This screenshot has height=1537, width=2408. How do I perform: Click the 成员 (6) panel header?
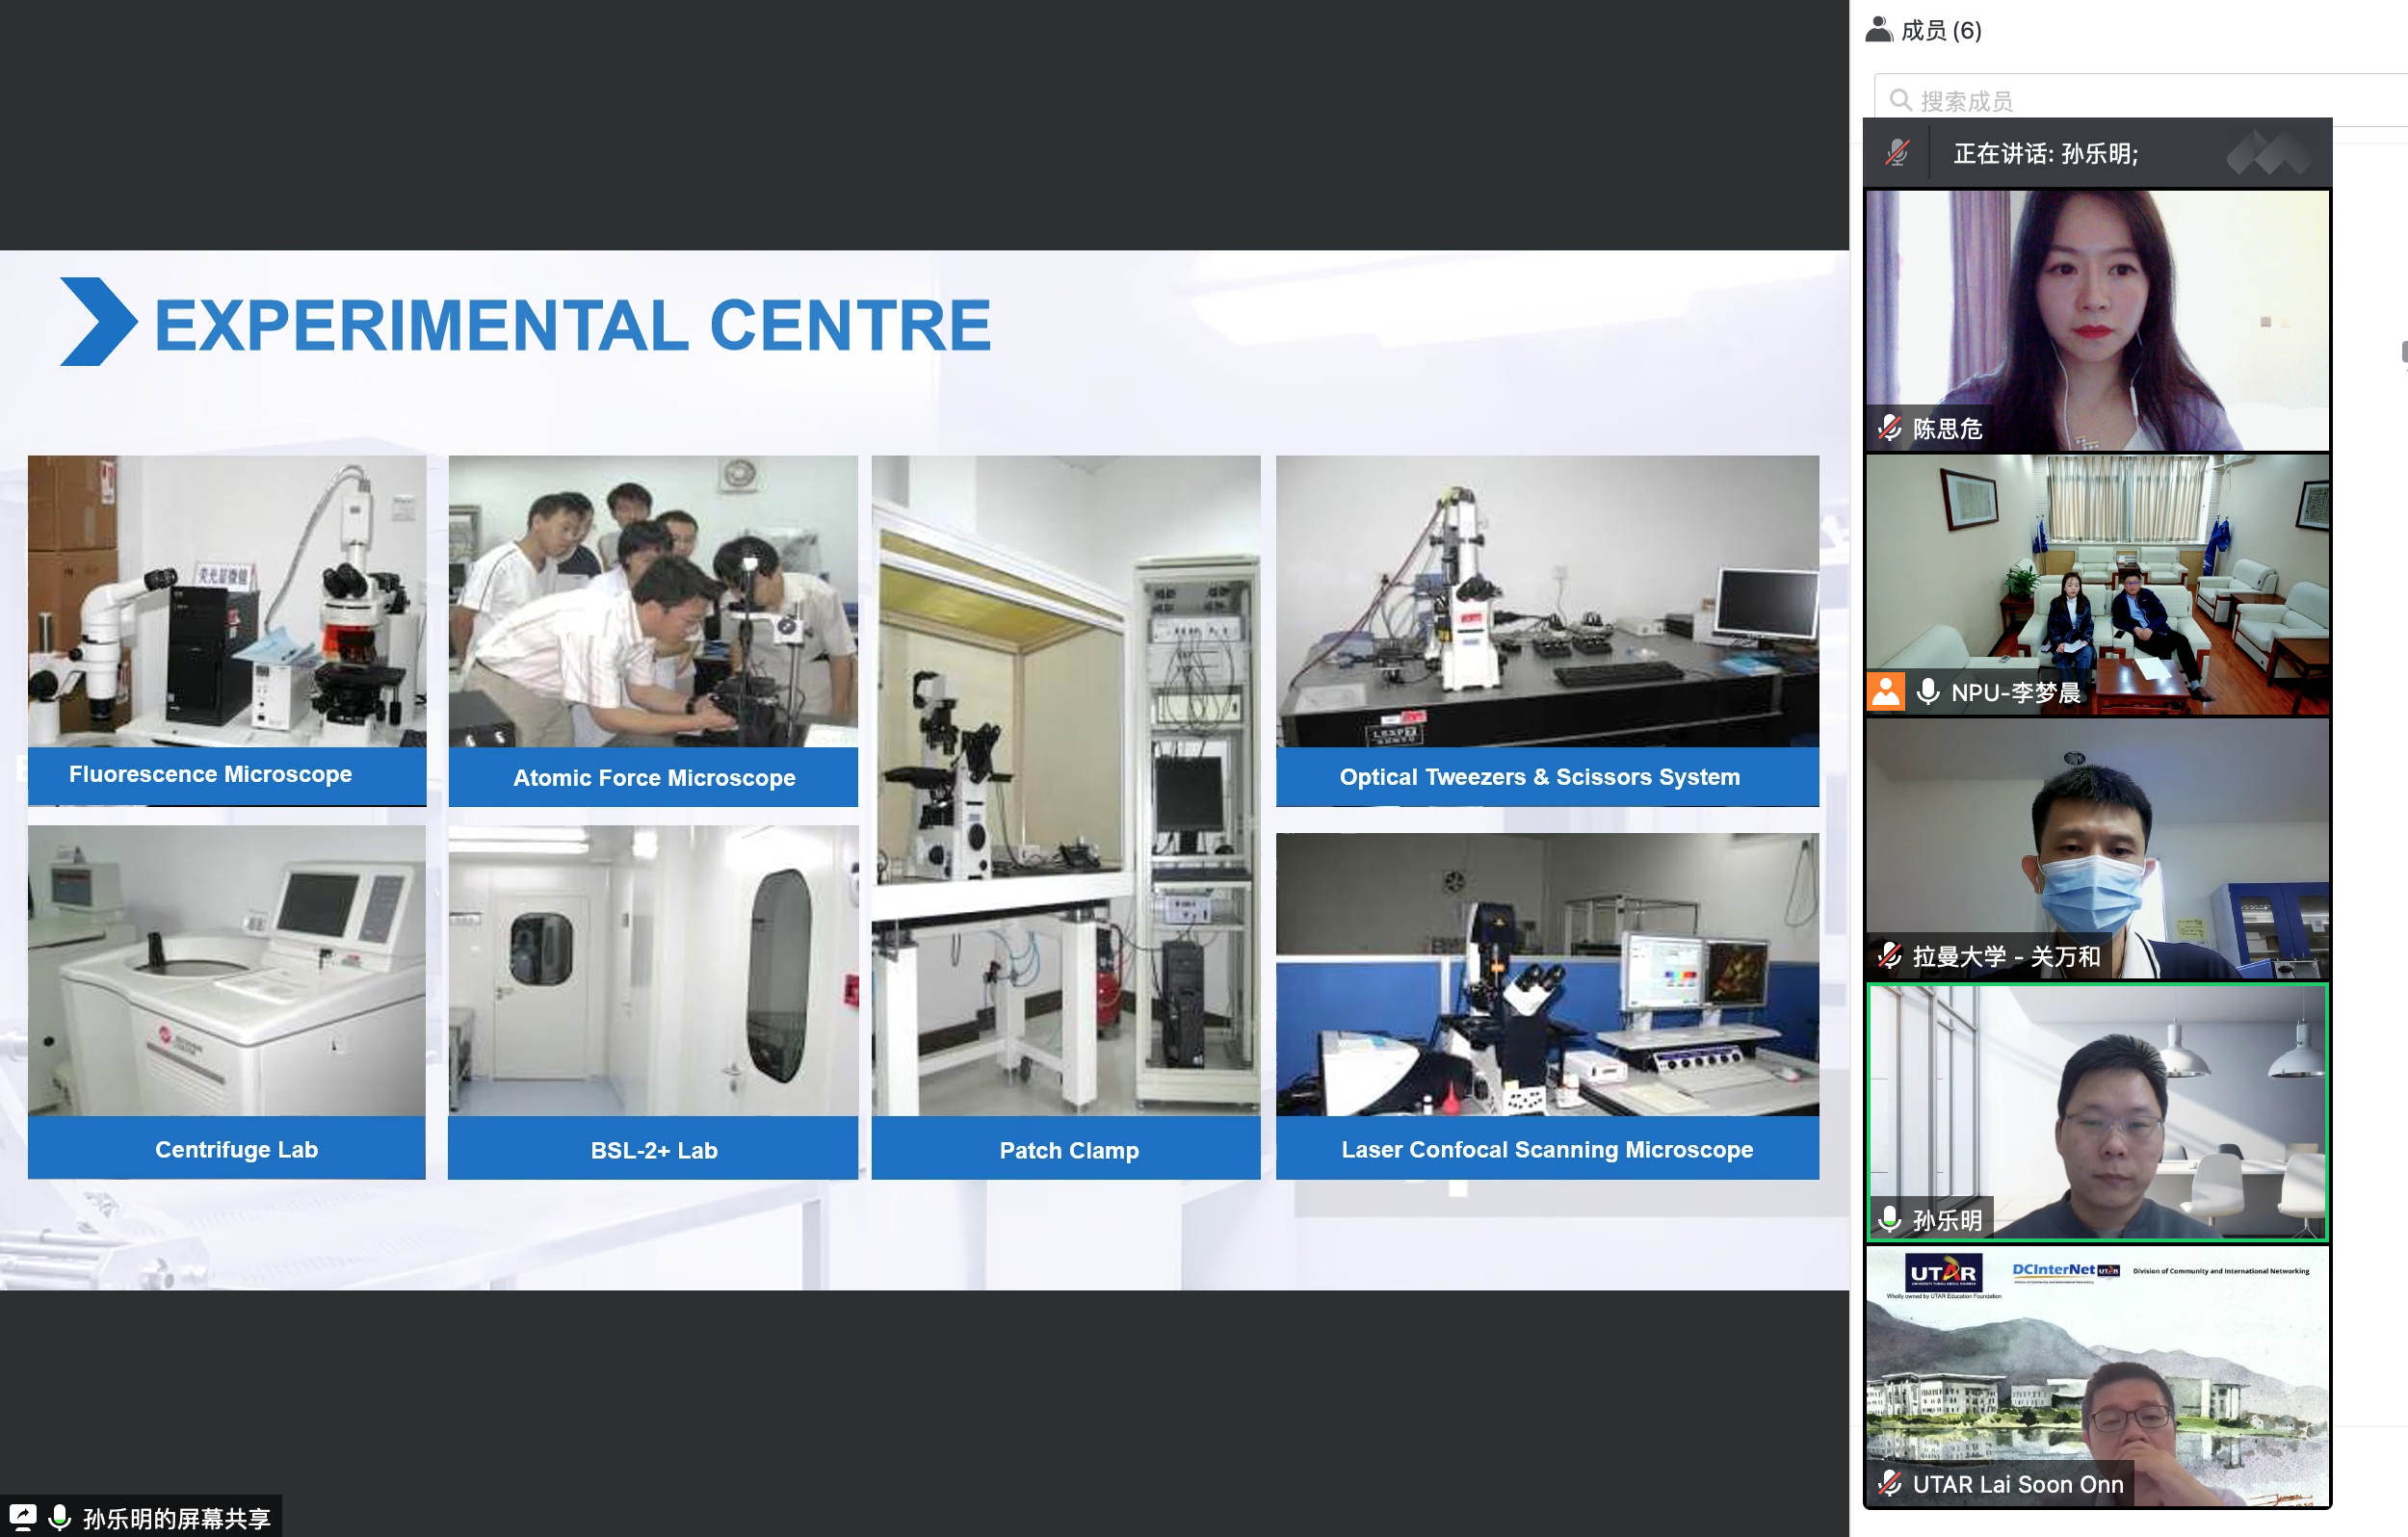pos(1940,30)
